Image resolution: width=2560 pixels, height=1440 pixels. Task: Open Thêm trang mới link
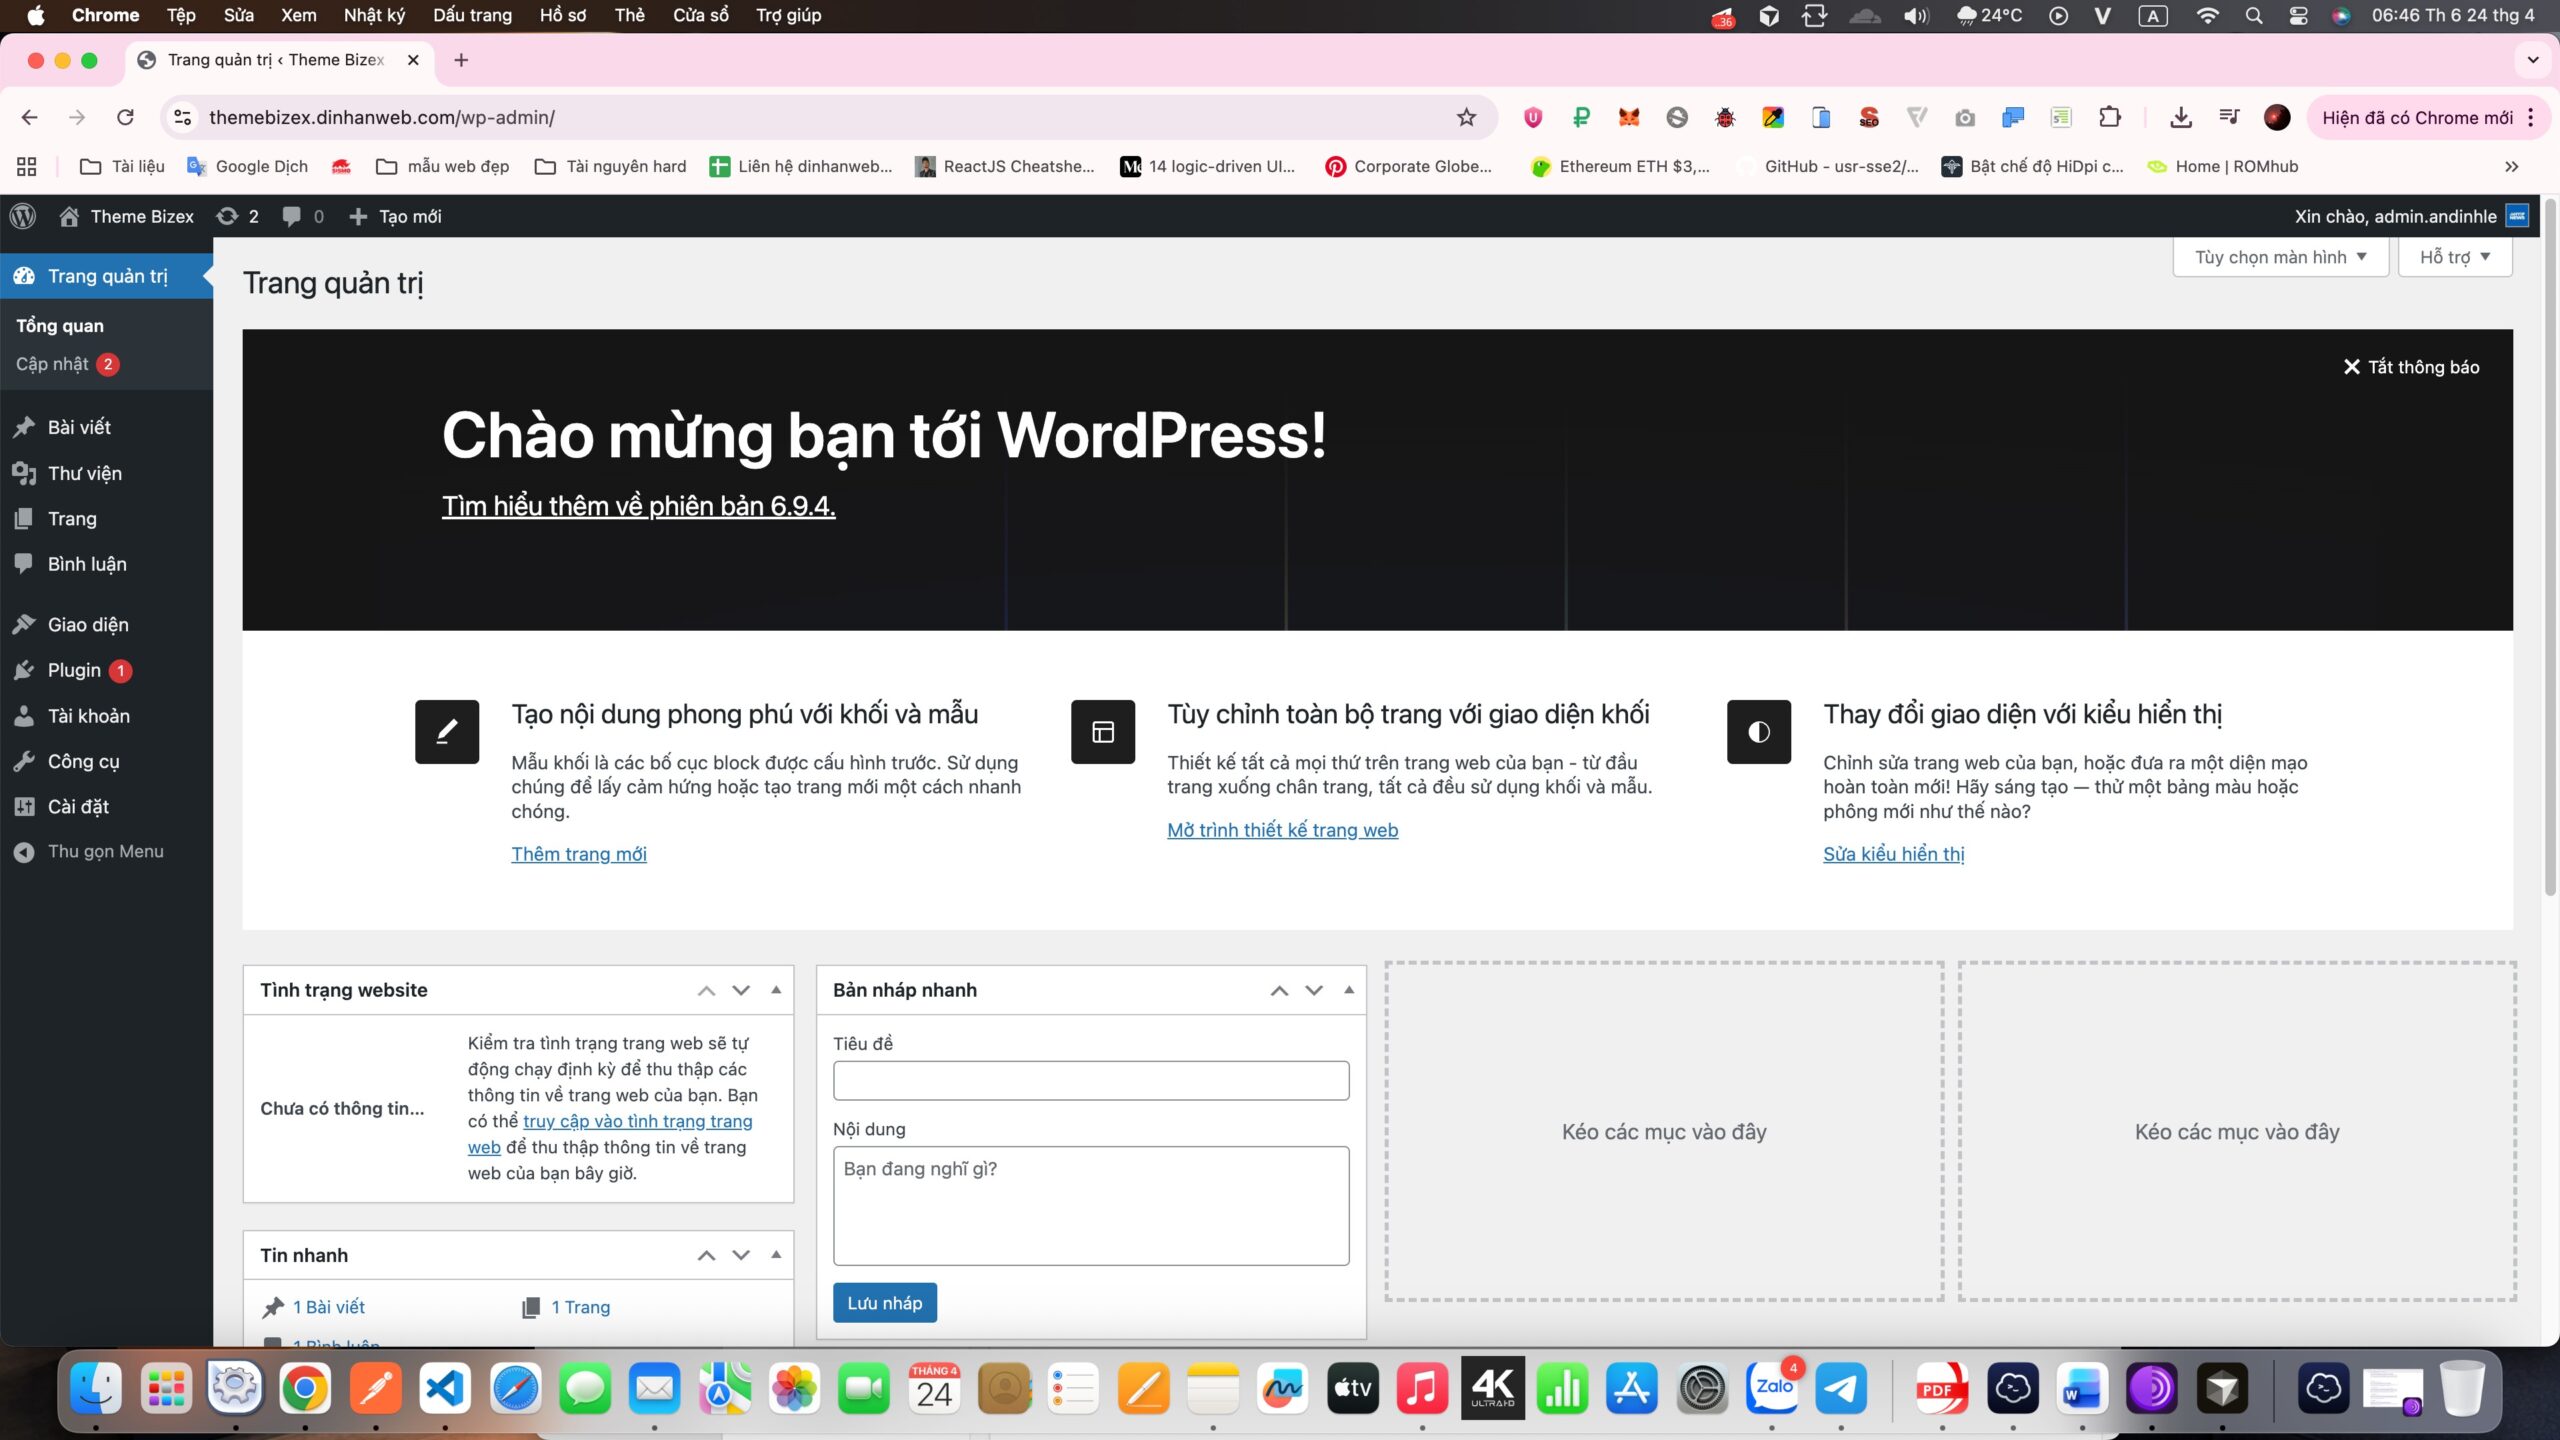[578, 854]
